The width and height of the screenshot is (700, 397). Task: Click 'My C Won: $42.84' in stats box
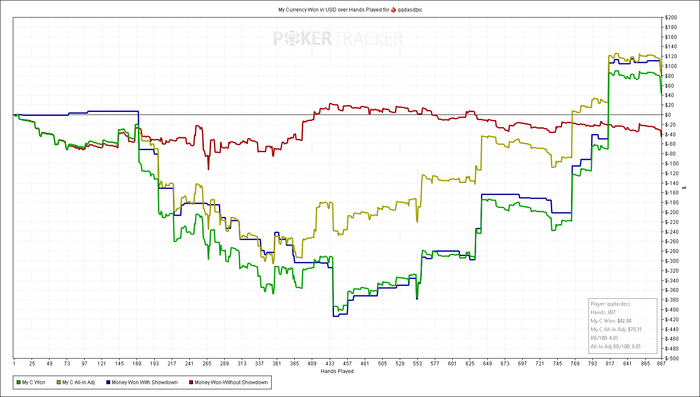point(611,321)
